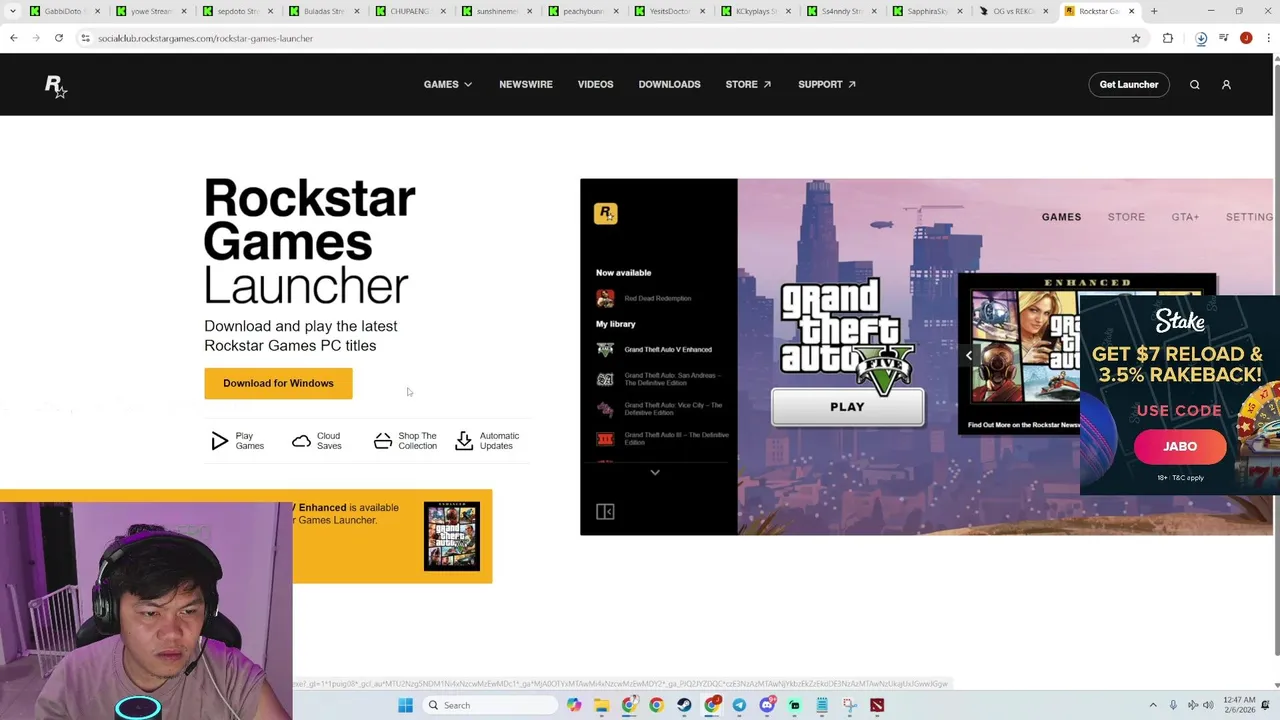Select the GTA+ tab in launcher preview
Image resolution: width=1280 pixels, height=720 pixels.
(1185, 217)
